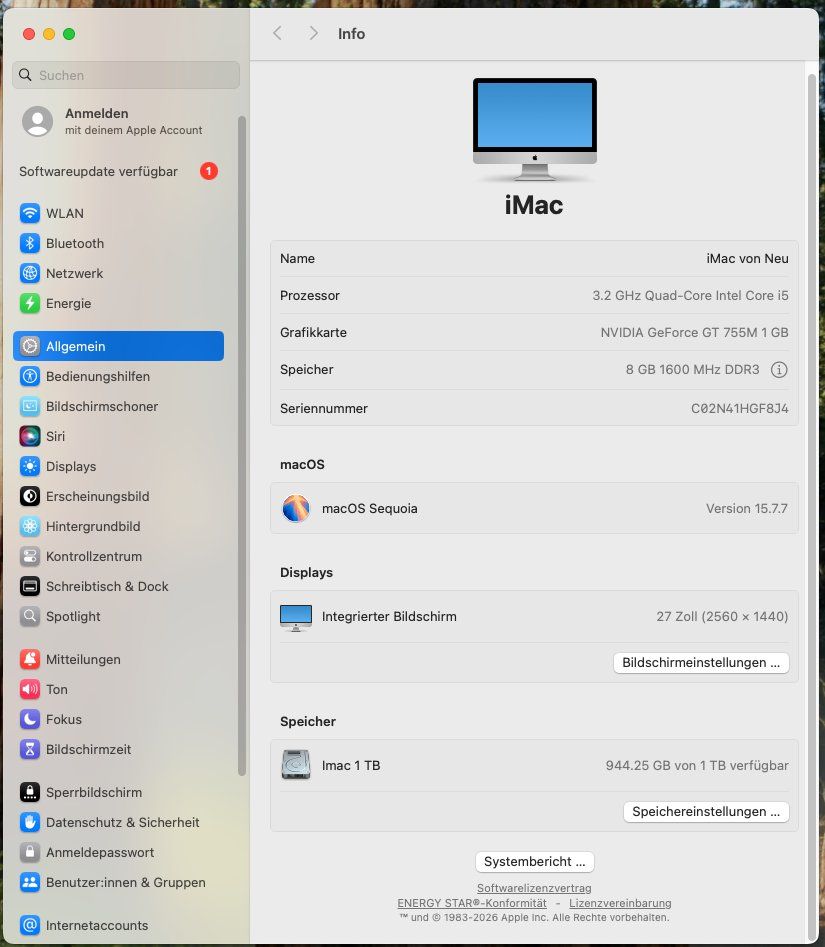
Task: Click the Sperrbildschirm lock icon
Action: 30,792
